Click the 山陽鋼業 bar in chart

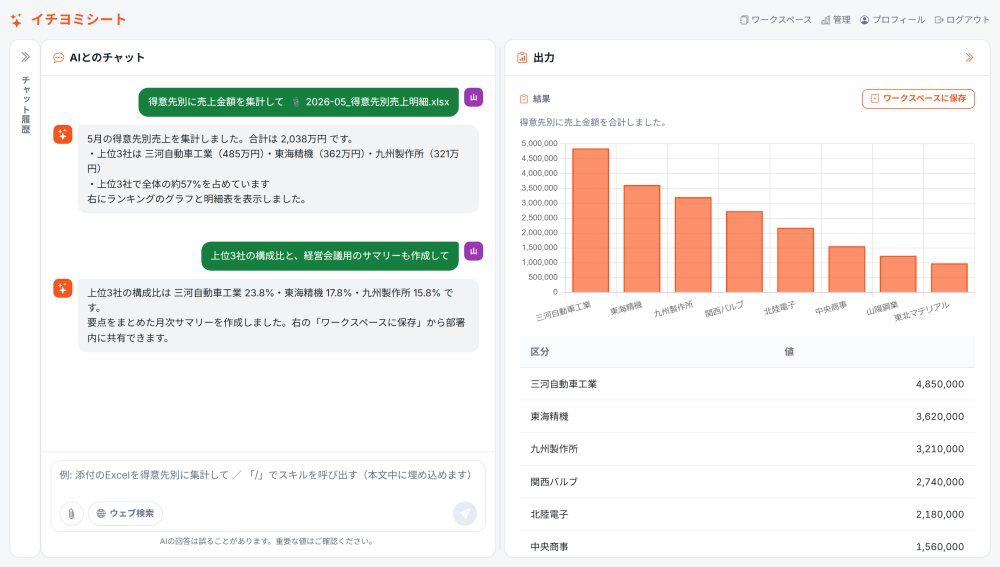point(898,274)
